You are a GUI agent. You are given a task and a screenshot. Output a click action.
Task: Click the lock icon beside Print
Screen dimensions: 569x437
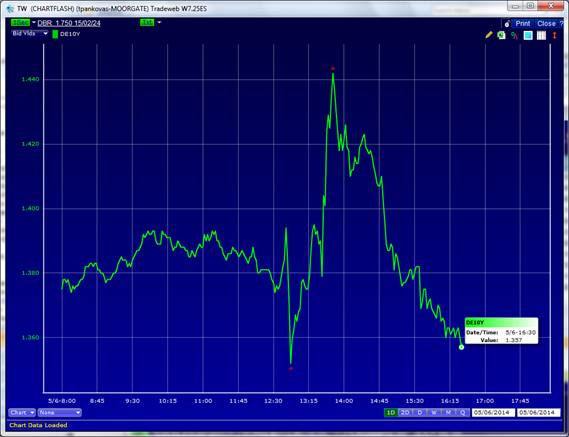(507, 24)
